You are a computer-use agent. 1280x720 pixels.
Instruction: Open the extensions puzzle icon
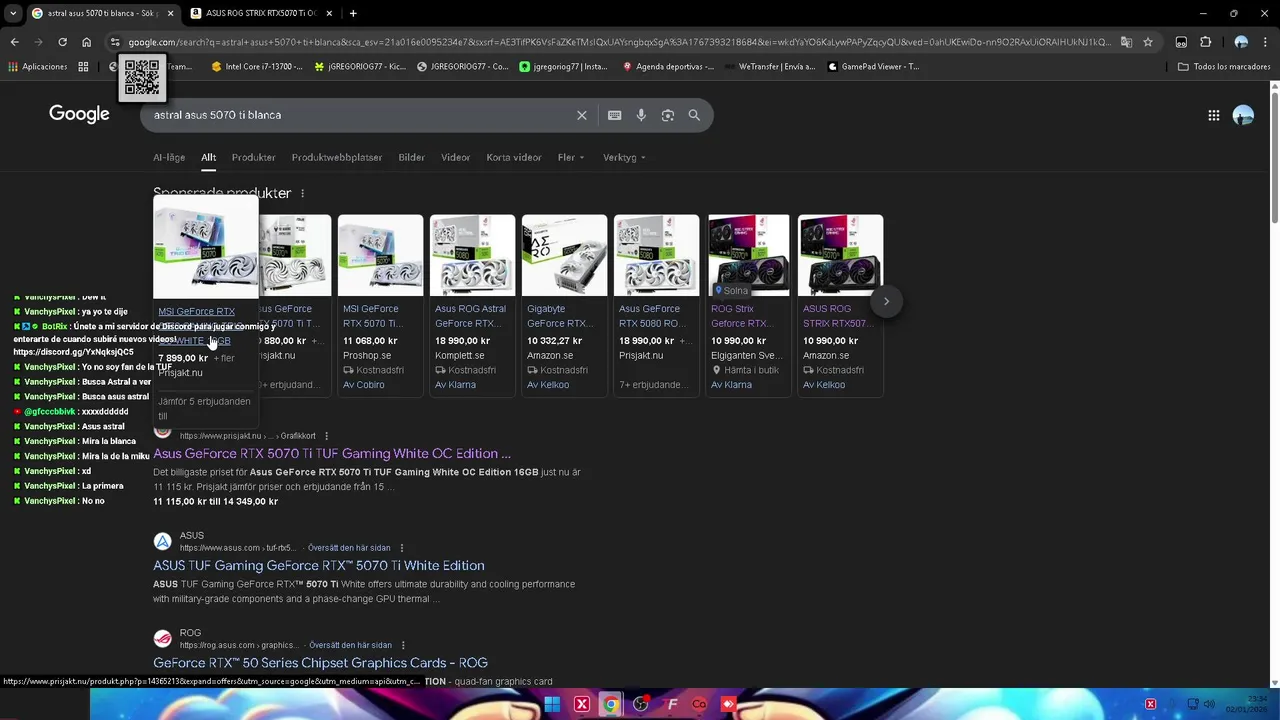pyautogui.click(x=1205, y=42)
